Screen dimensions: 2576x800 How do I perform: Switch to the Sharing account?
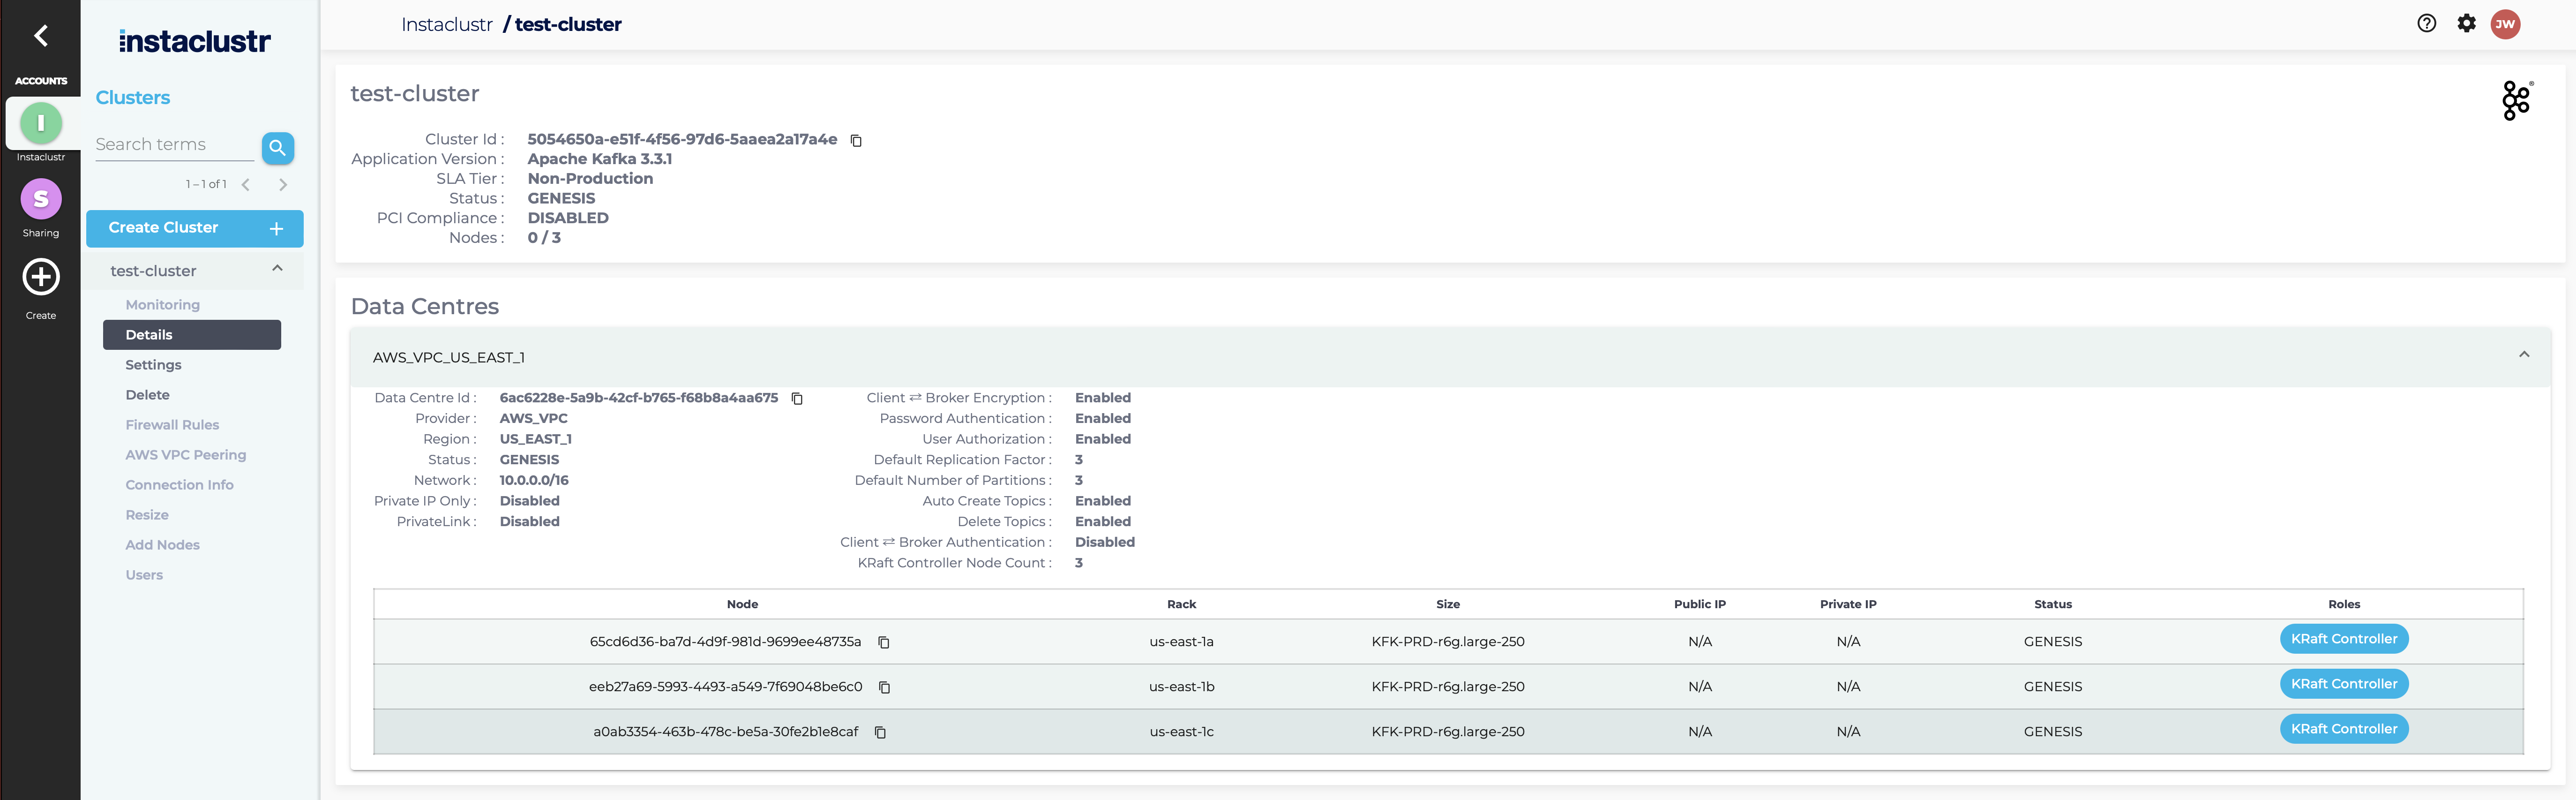pyautogui.click(x=41, y=199)
